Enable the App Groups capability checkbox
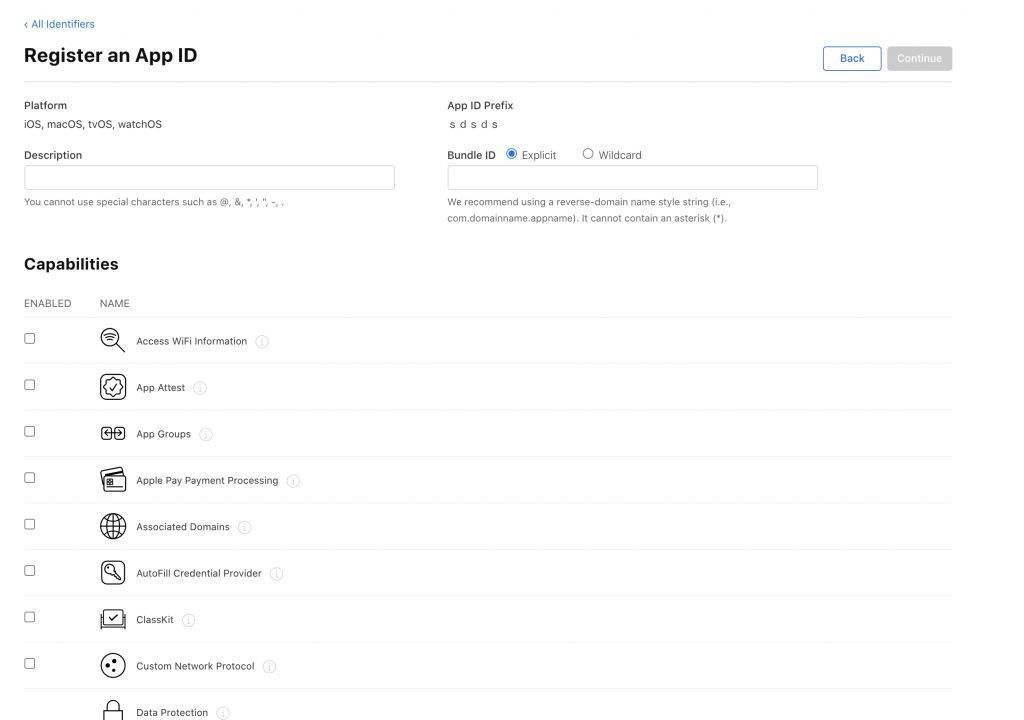The image size is (1024, 720). (29, 431)
